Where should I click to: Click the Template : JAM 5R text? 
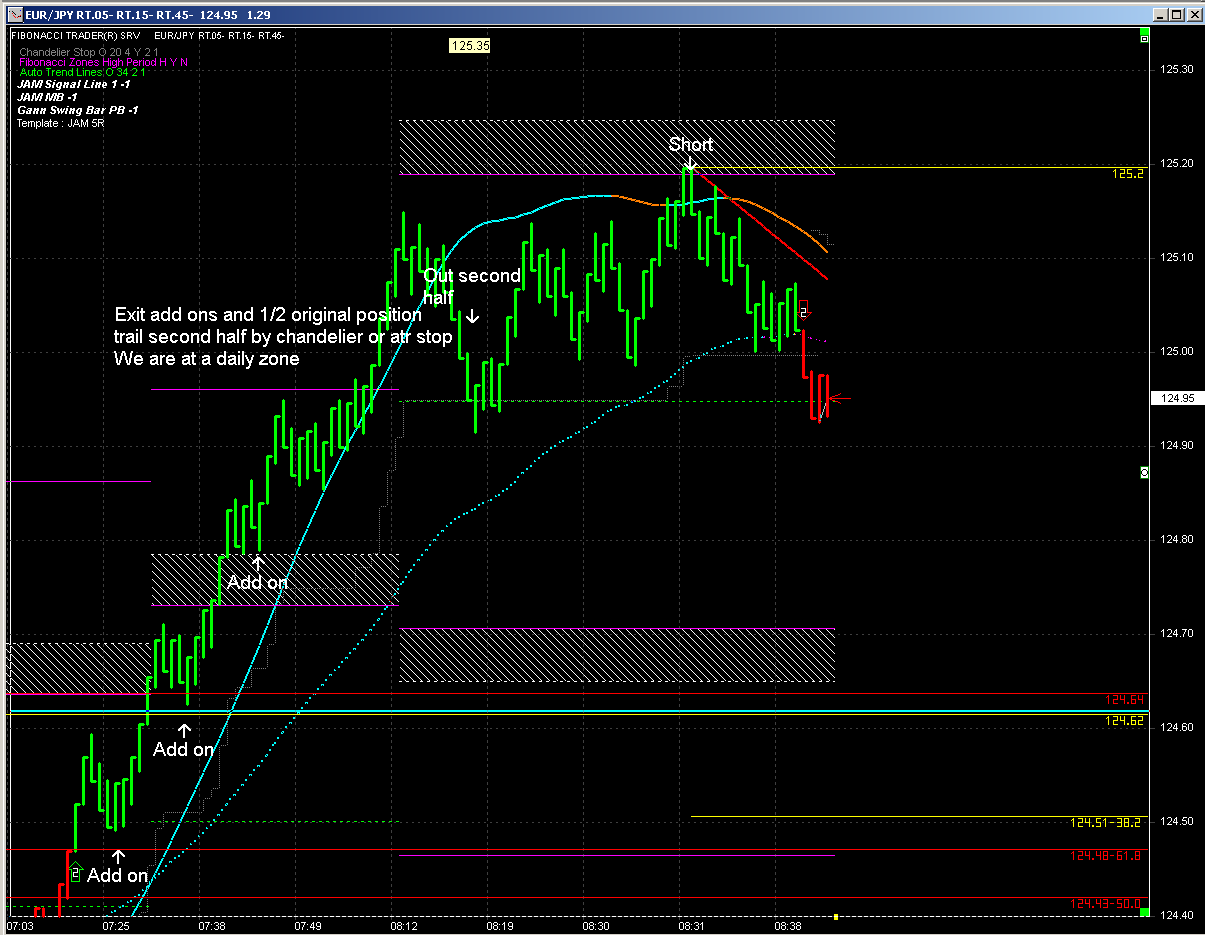pos(61,122)
